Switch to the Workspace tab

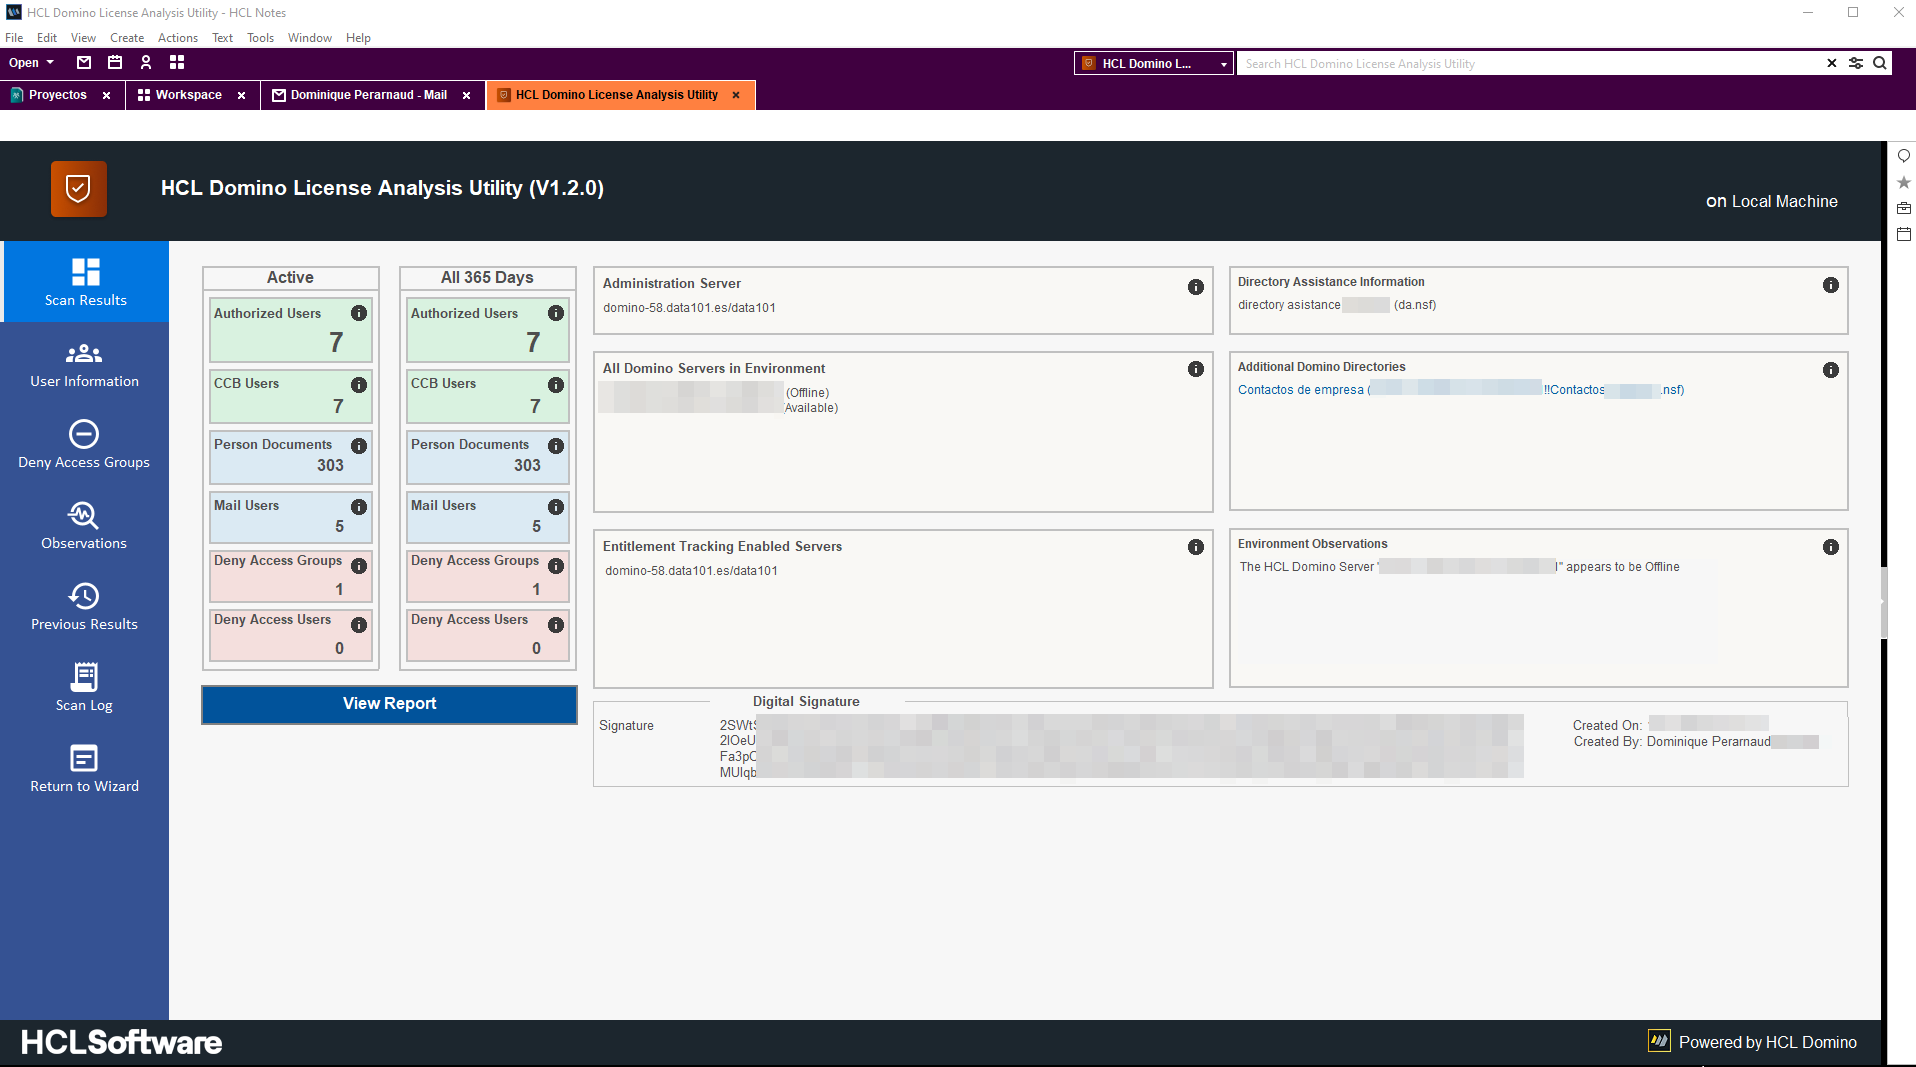point(188,95)
